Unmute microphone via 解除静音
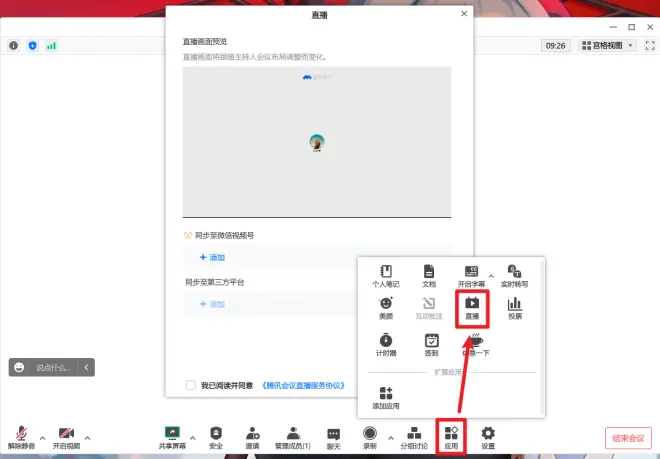Image resolution: width=660 pixels, height=459 pixels. pyautogui.click(x=21, y=438)
